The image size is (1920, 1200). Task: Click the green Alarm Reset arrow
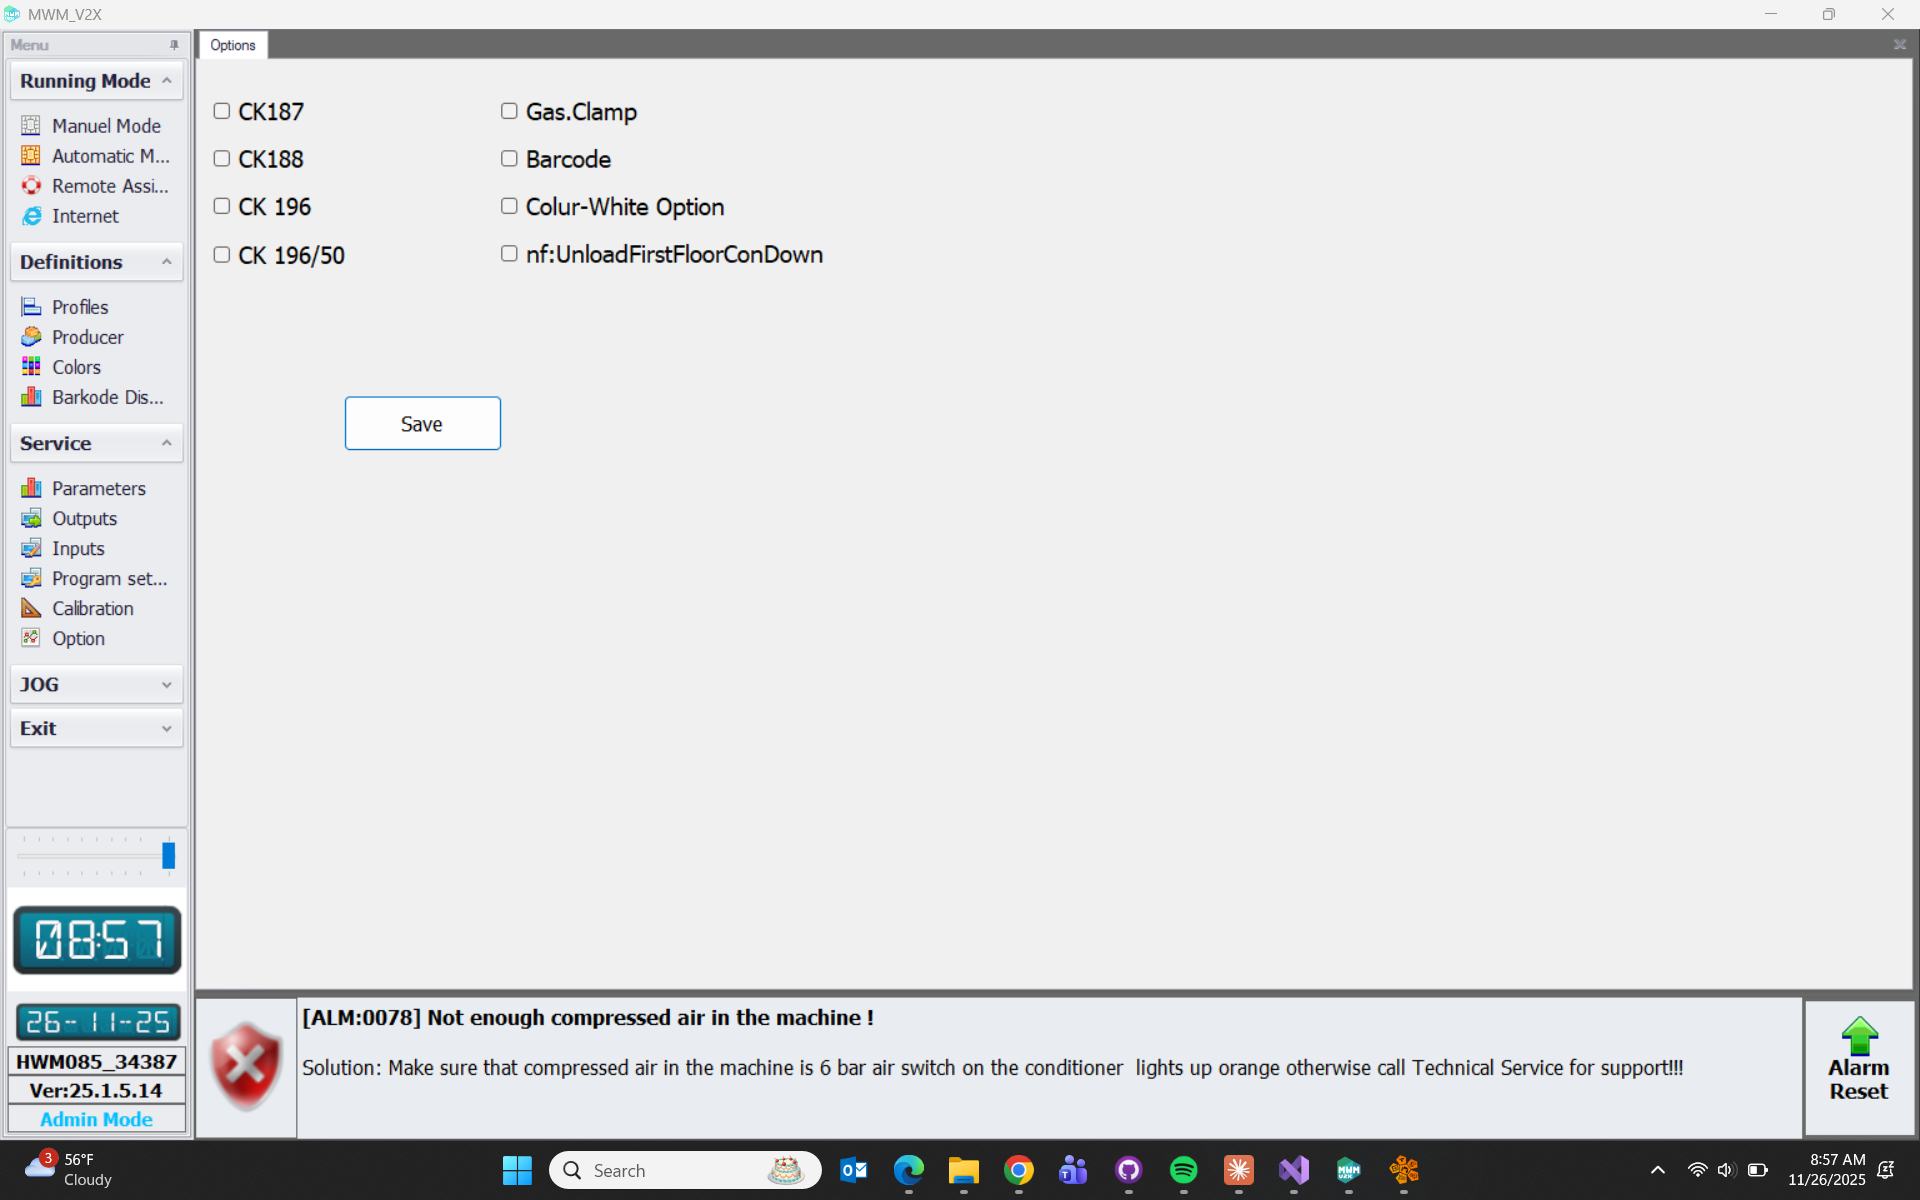(x=1858, y=1037)
